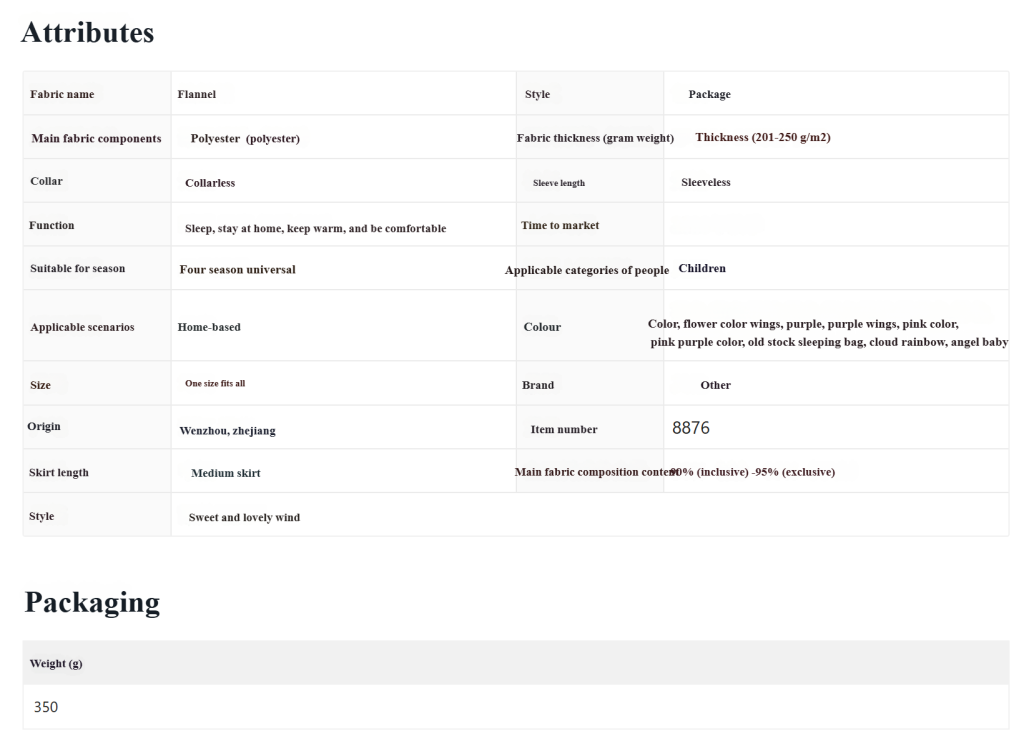Click the Brand value Other
This screenshot has width=1024, height=744.
click(715, 385)
